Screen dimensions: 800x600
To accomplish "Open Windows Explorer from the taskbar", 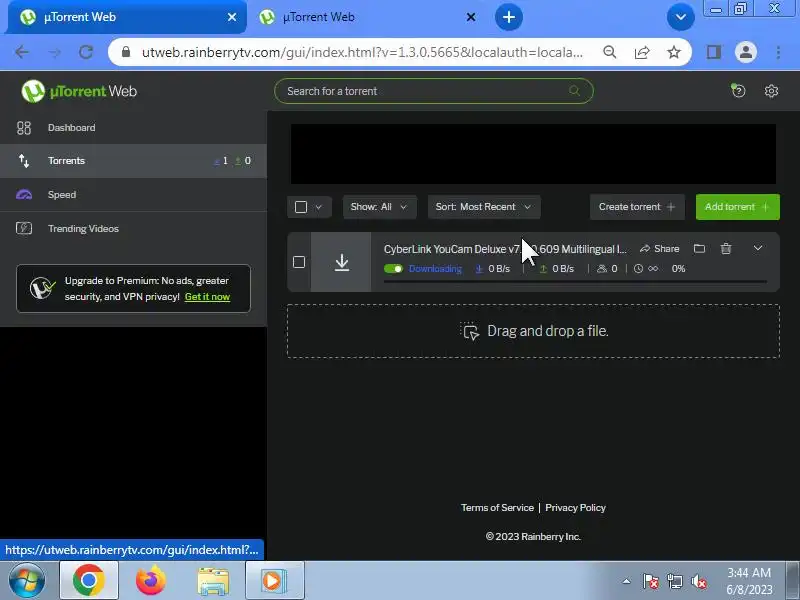I will point(213,581).
